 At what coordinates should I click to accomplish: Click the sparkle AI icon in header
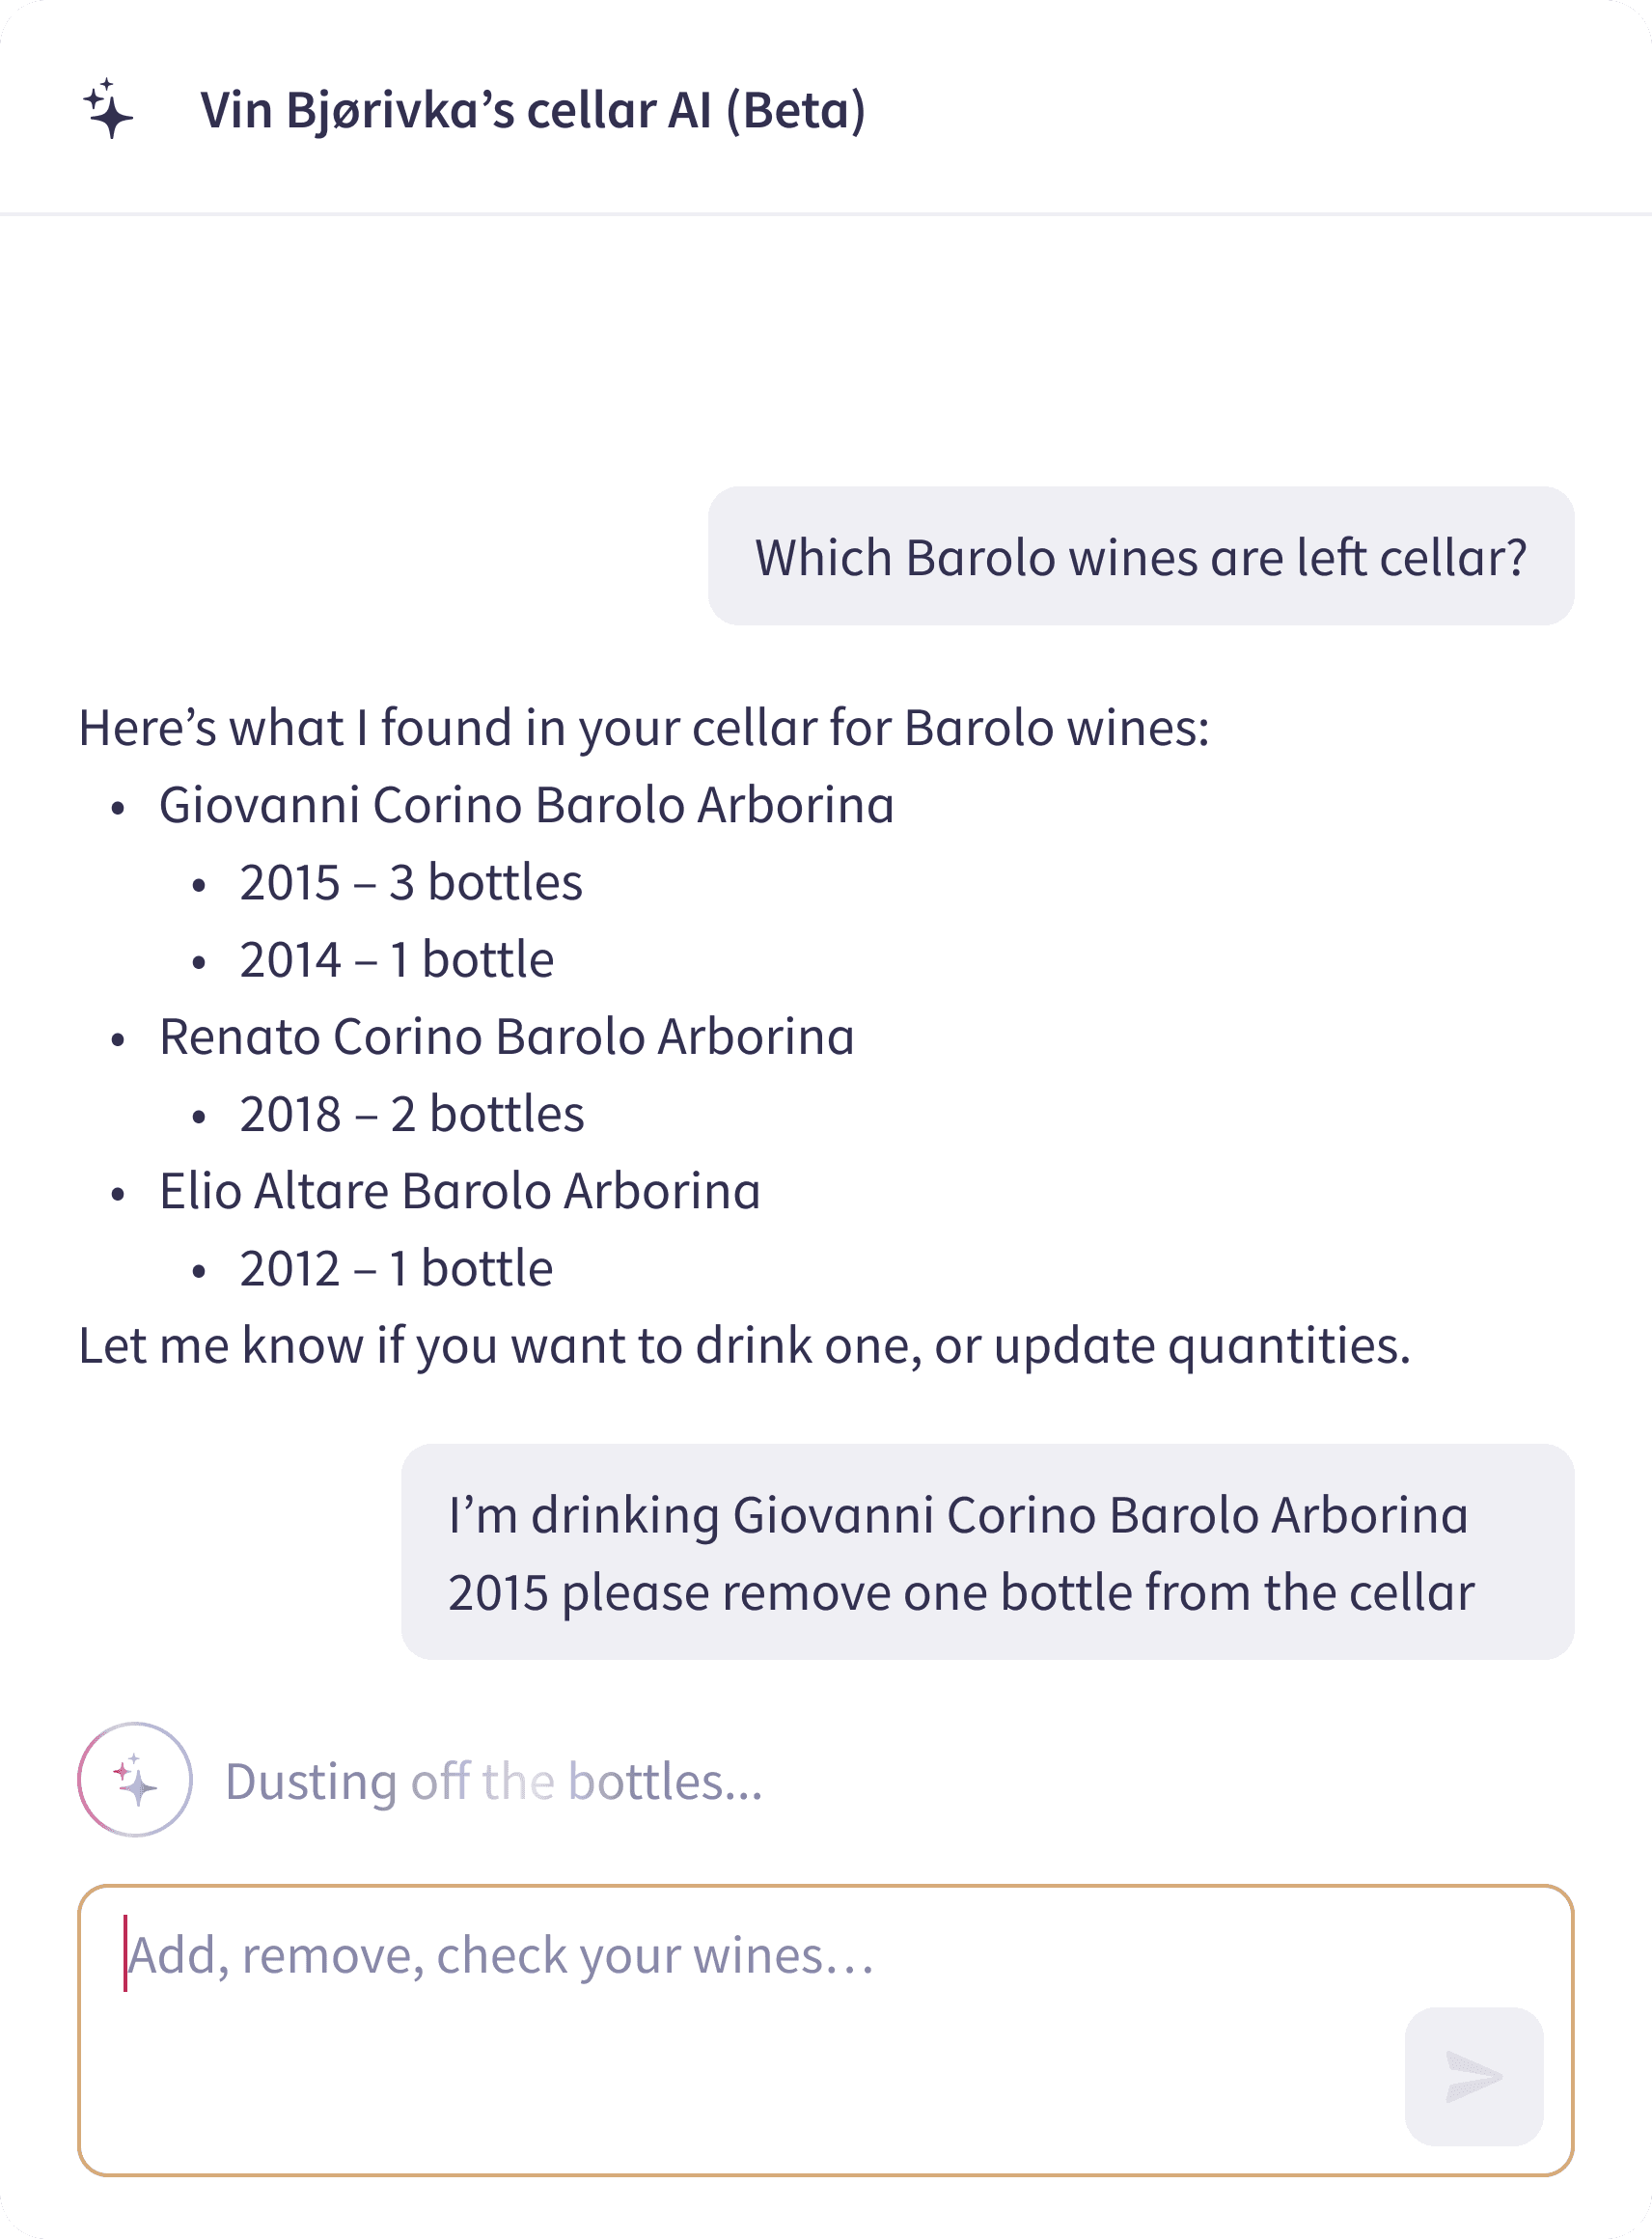(x=108, y=108)
